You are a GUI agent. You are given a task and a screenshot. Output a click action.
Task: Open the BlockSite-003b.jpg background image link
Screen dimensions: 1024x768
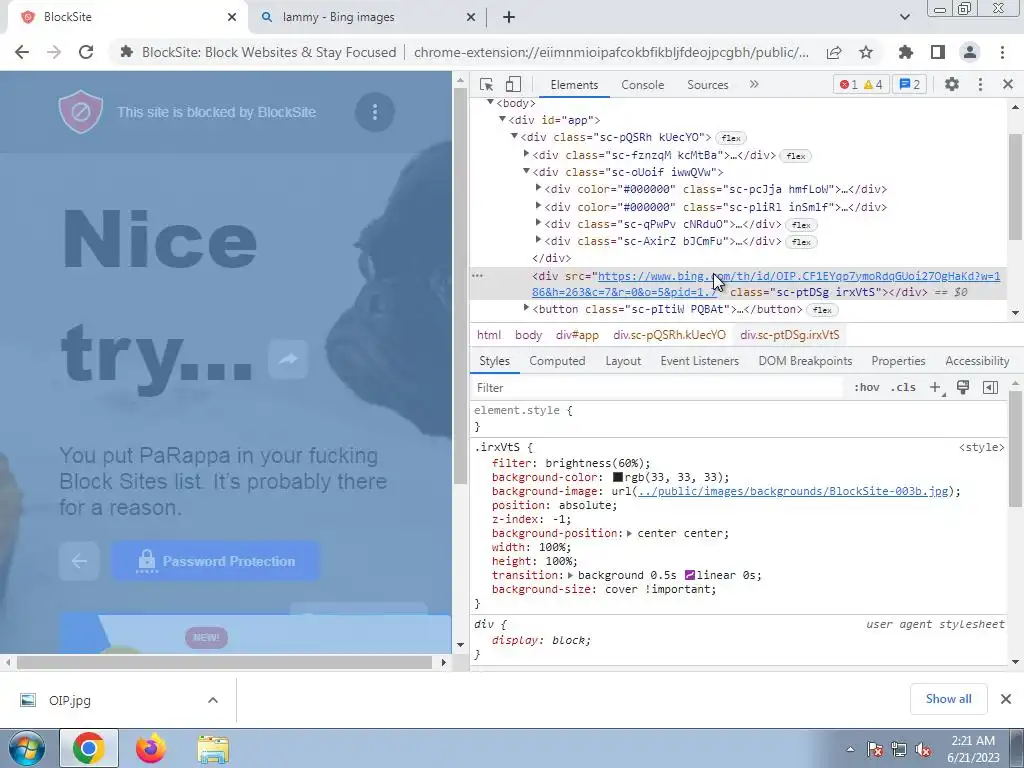[793, 491]
